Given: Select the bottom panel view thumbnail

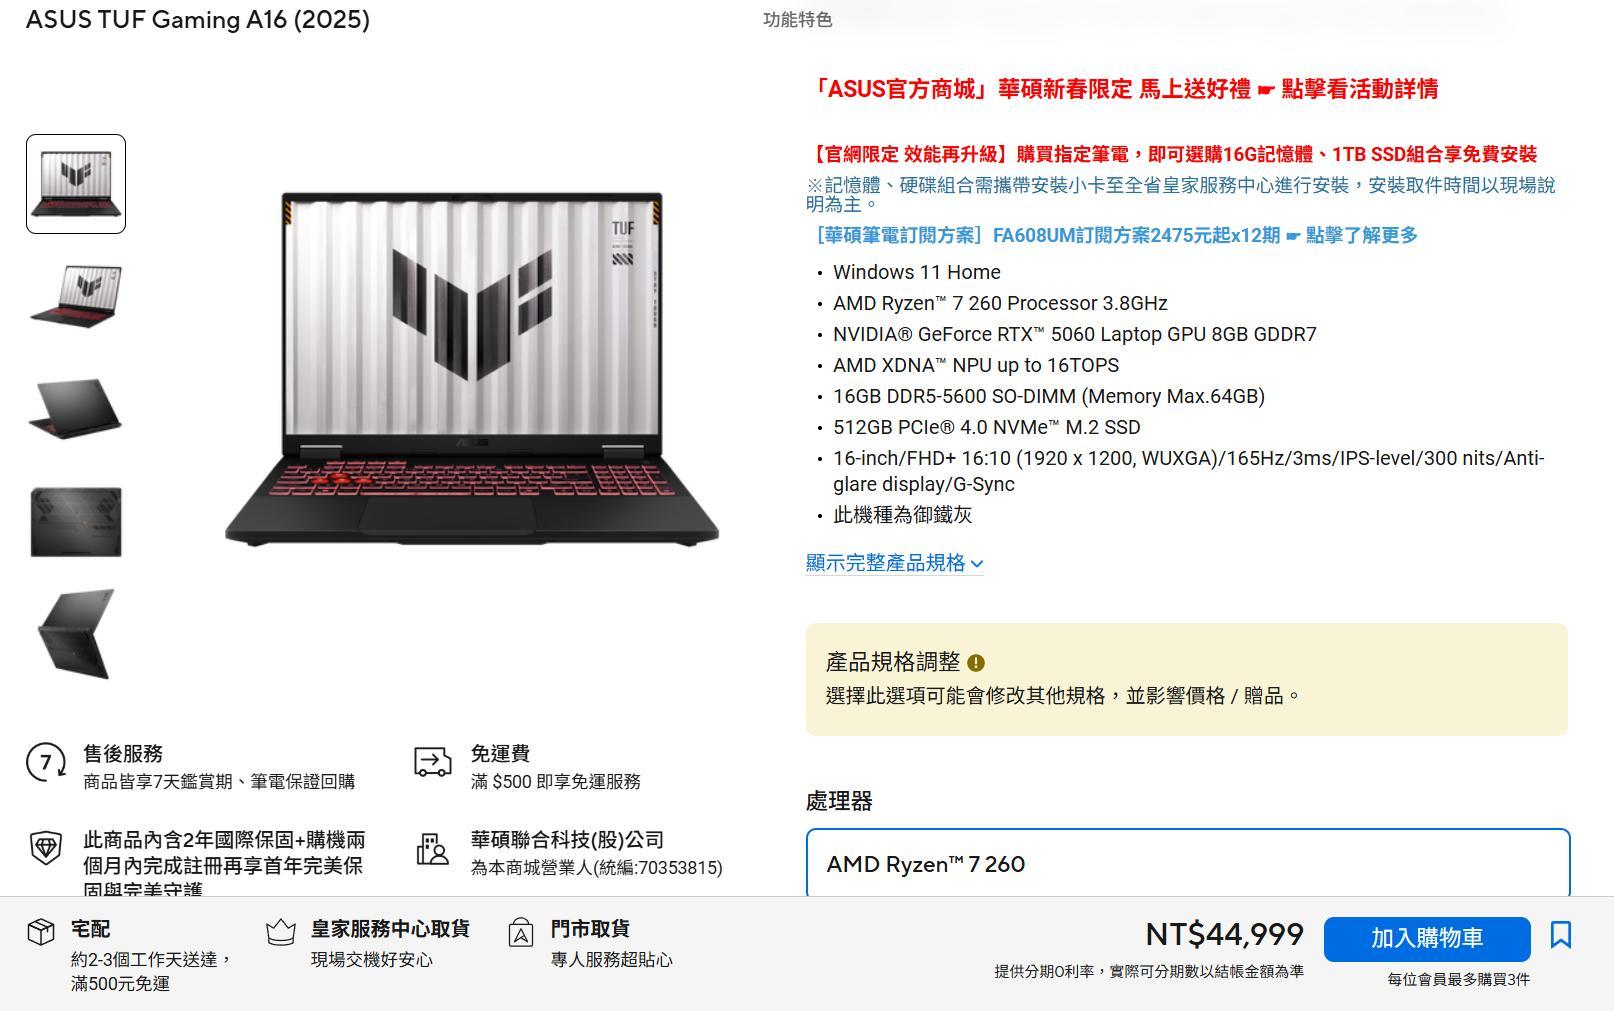Looking at the screenshot, I should click(x=76, y=522).
